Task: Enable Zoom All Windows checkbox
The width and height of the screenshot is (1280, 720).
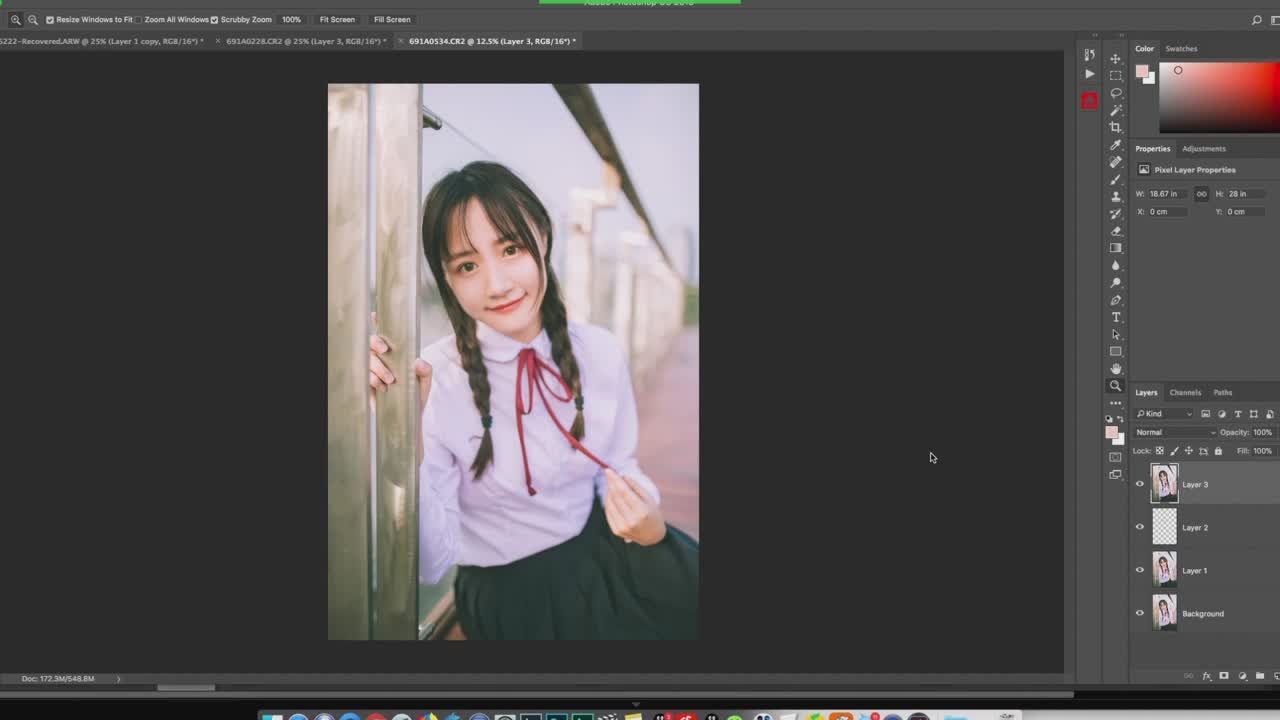Action: tap(138, 19)
